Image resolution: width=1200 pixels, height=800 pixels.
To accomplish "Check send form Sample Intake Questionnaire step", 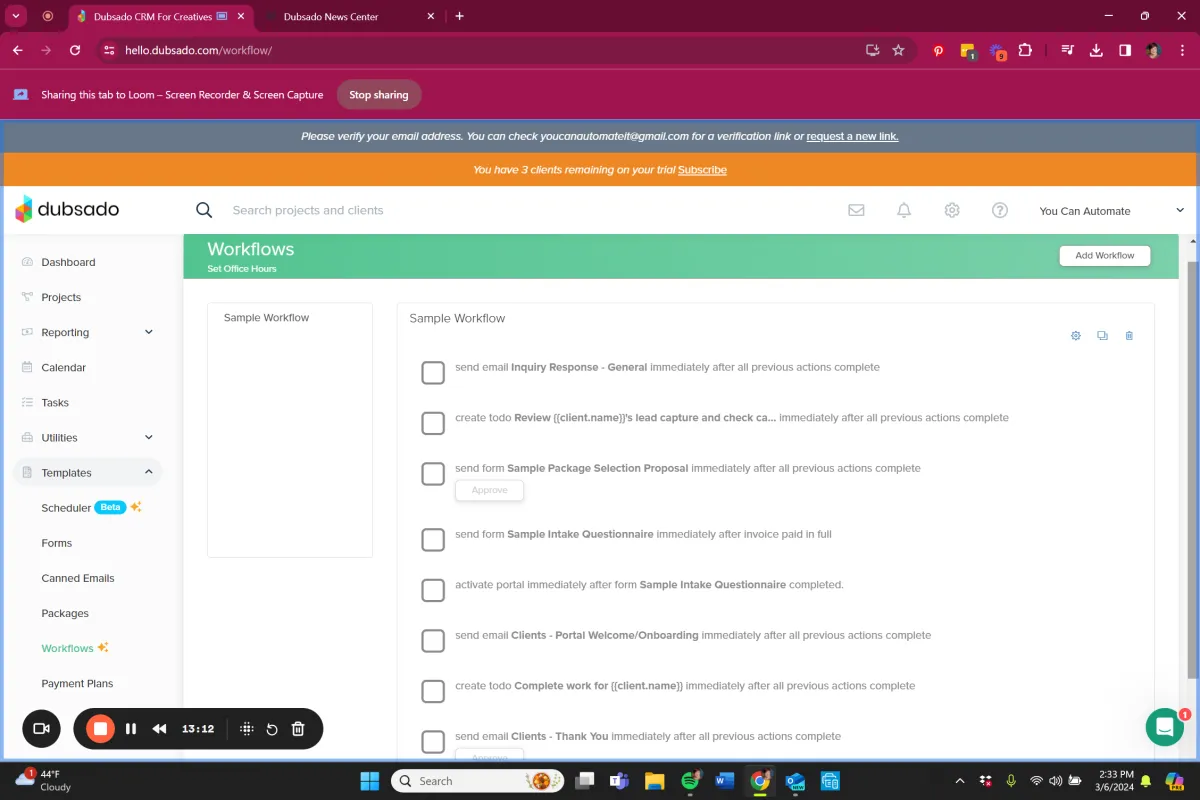I will pyautogui.click(x=433, y=540).
